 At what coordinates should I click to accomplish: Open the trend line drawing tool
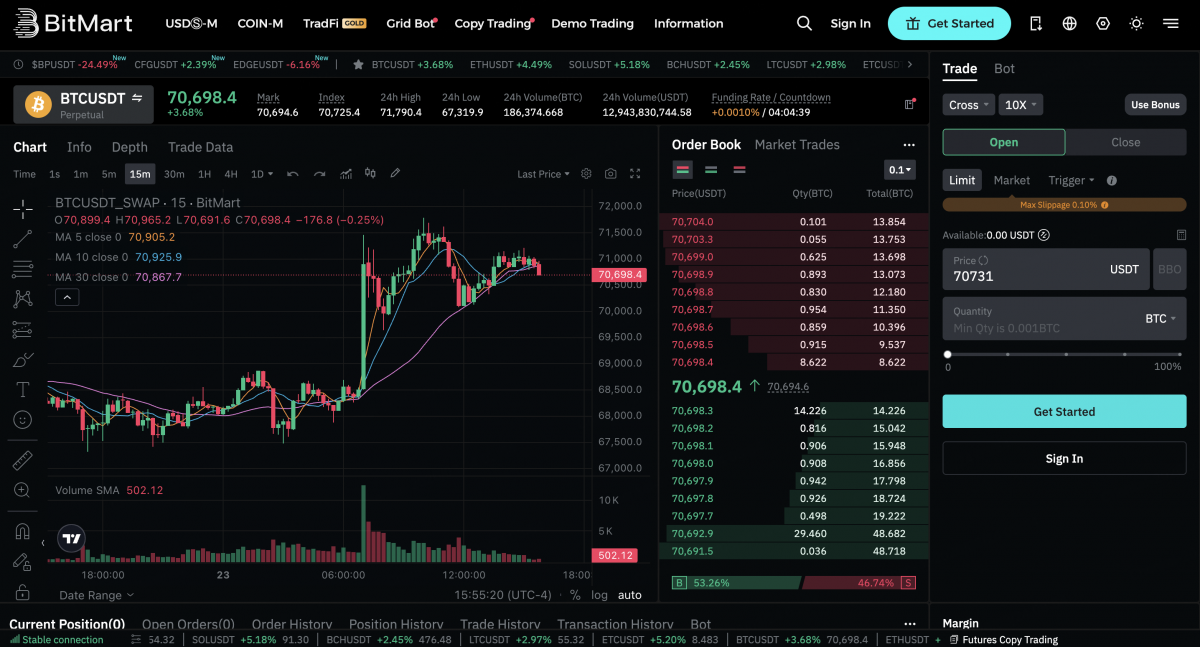click(x=22, y=239)
